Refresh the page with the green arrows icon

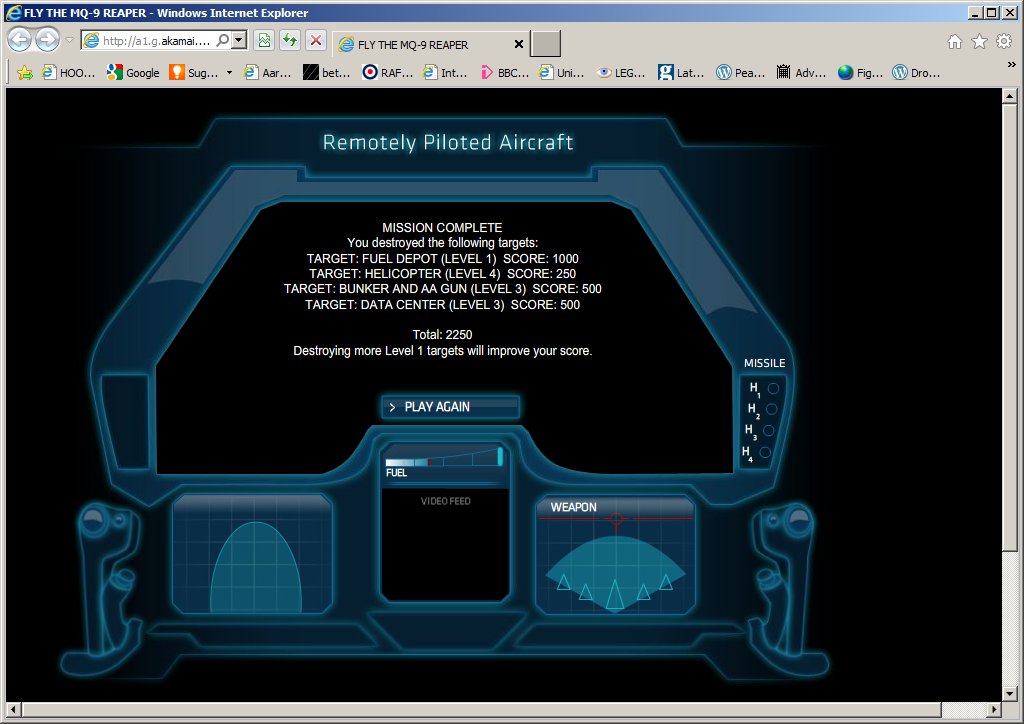(x=289, y=41)
